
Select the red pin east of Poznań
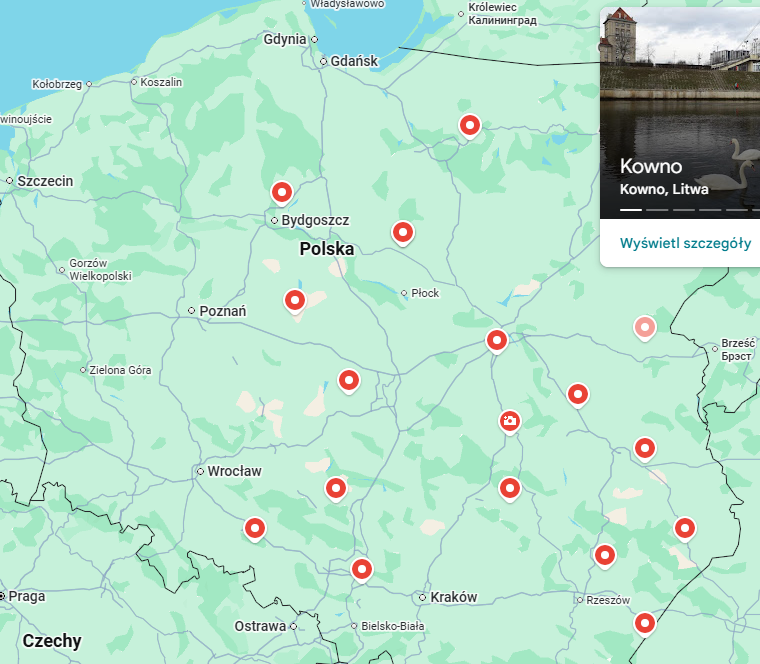click(x=295, y=301)
